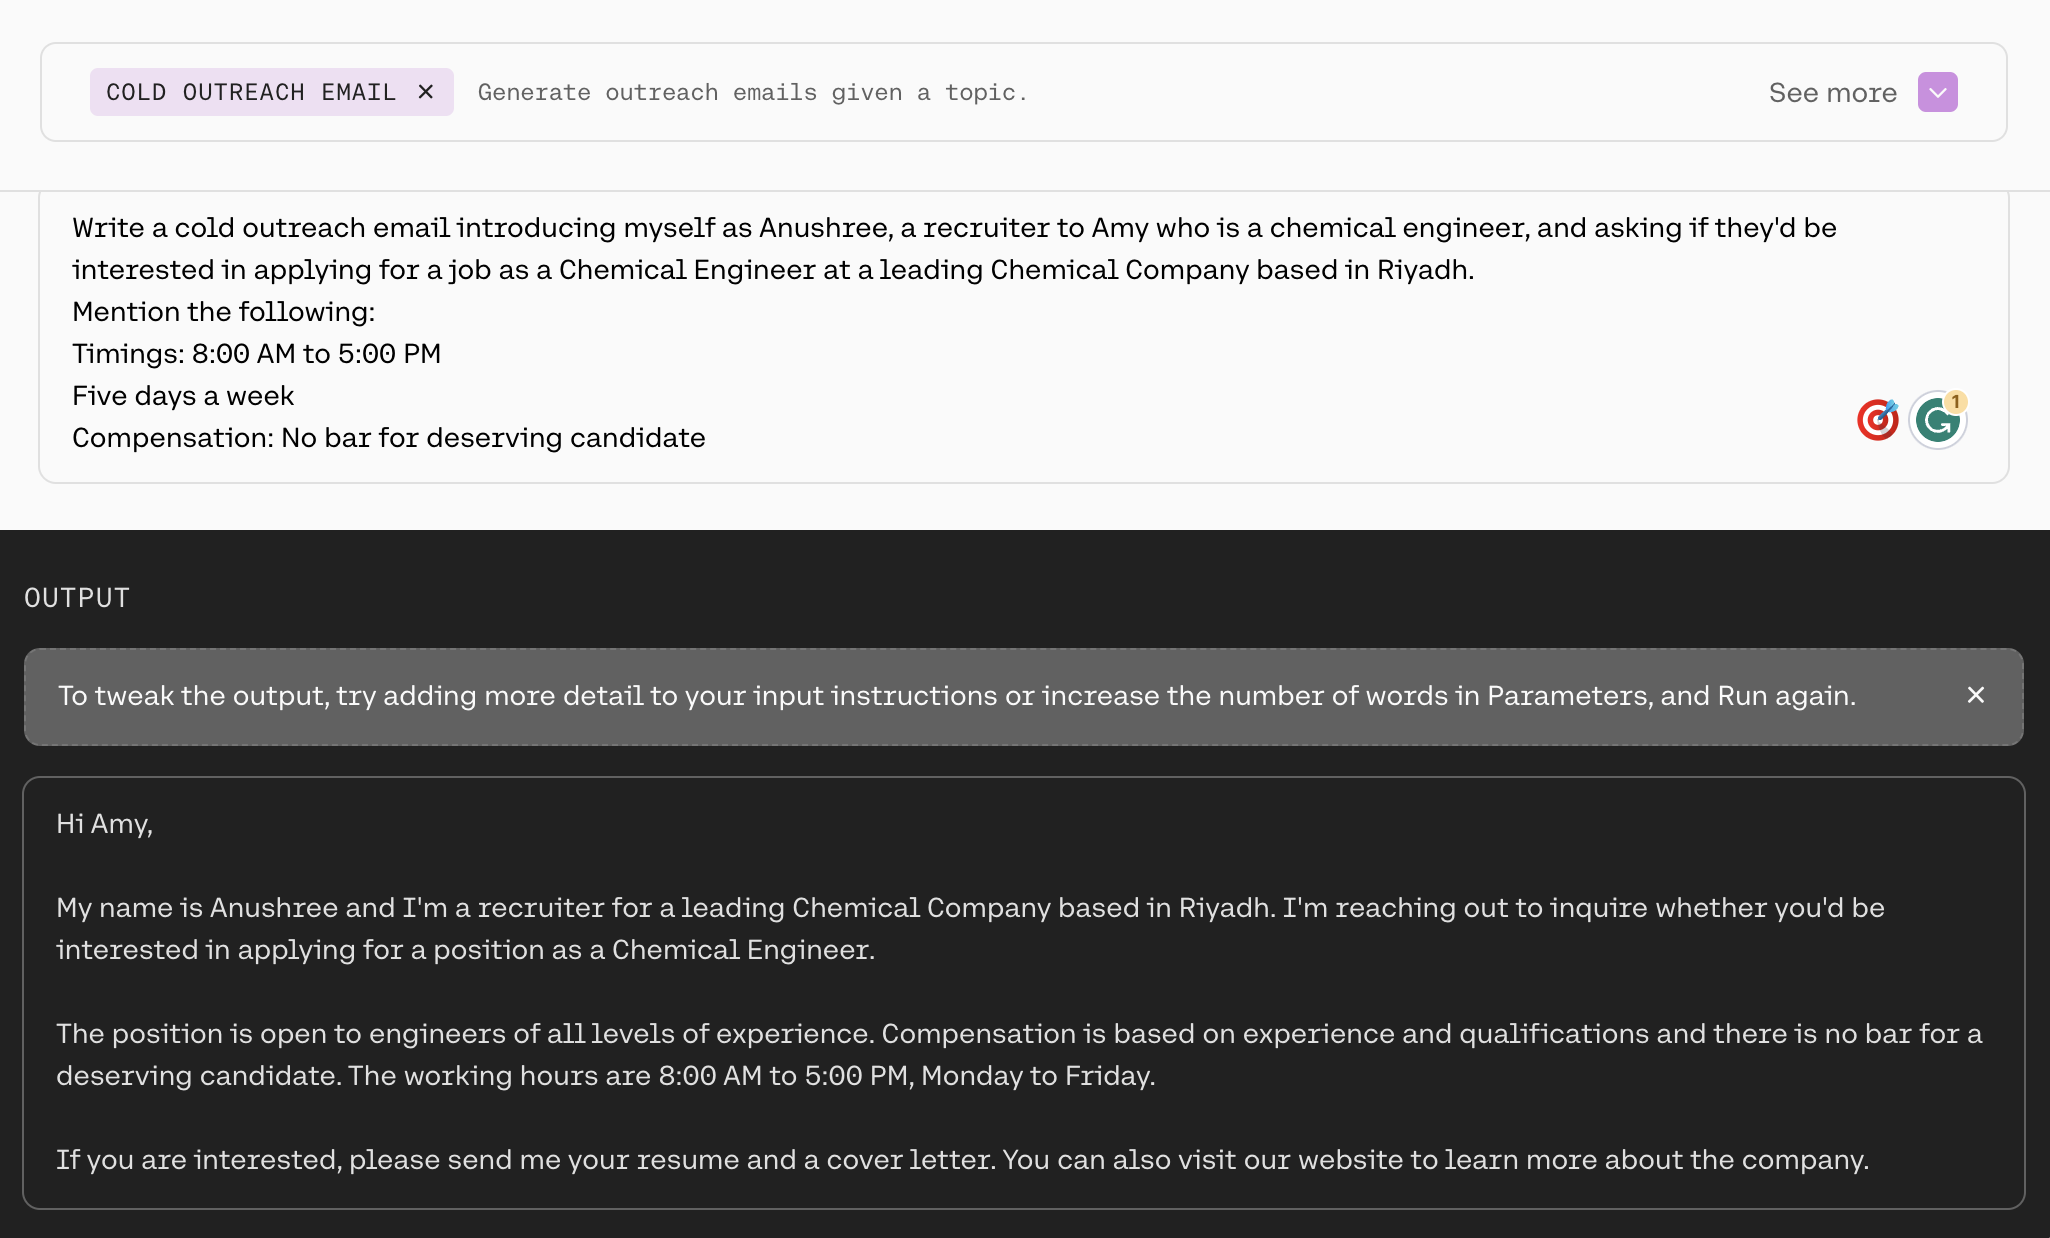Viewport: 2050px width, 1238px height.
Task: Place cursor in the Compensation line
Action: point(388,438)
